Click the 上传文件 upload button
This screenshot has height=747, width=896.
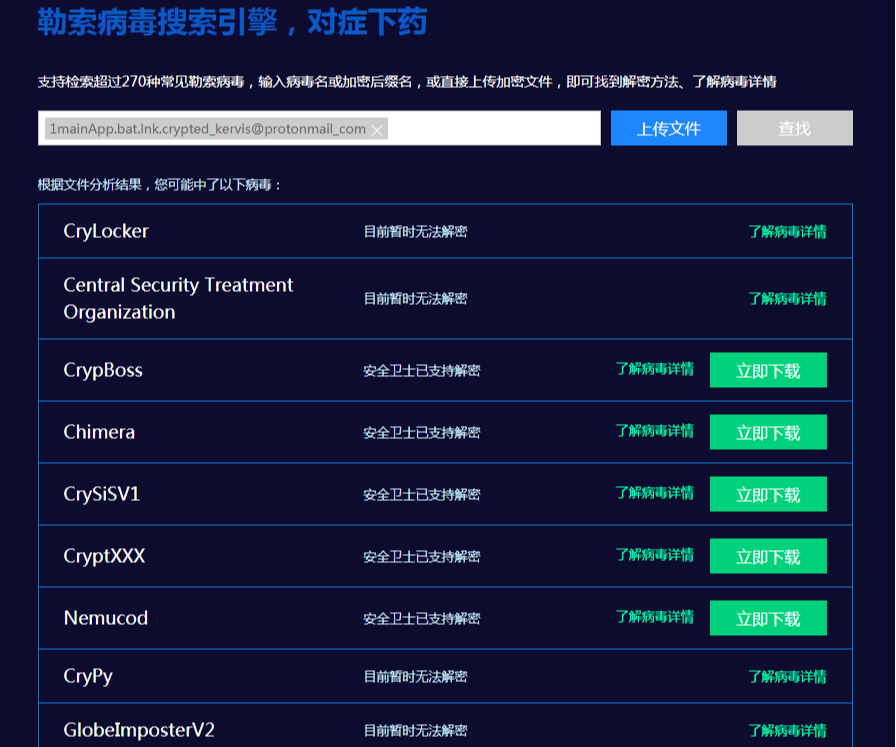click(x=668, y=128)
